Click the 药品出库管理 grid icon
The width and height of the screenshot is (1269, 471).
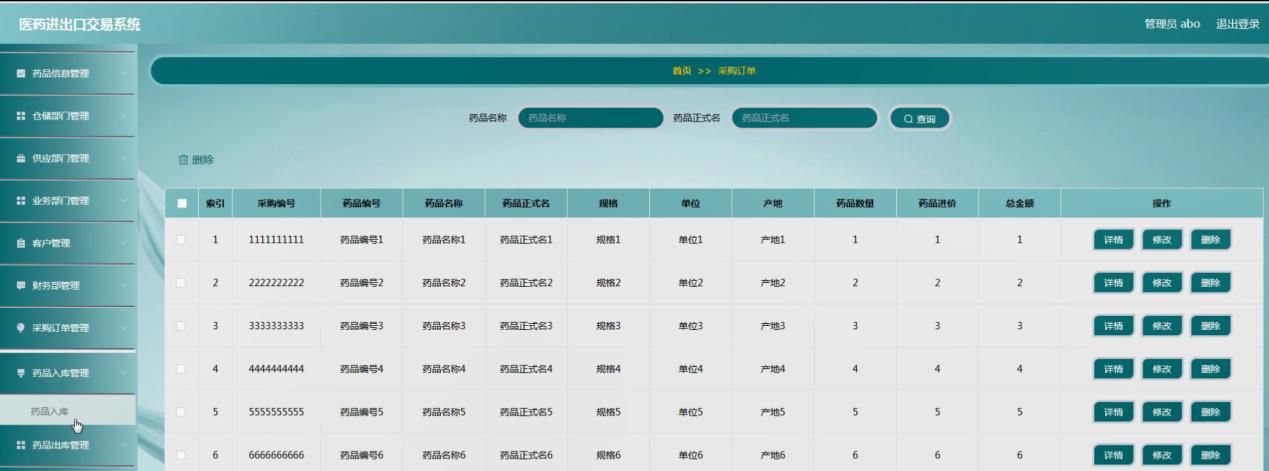point(20,445)
